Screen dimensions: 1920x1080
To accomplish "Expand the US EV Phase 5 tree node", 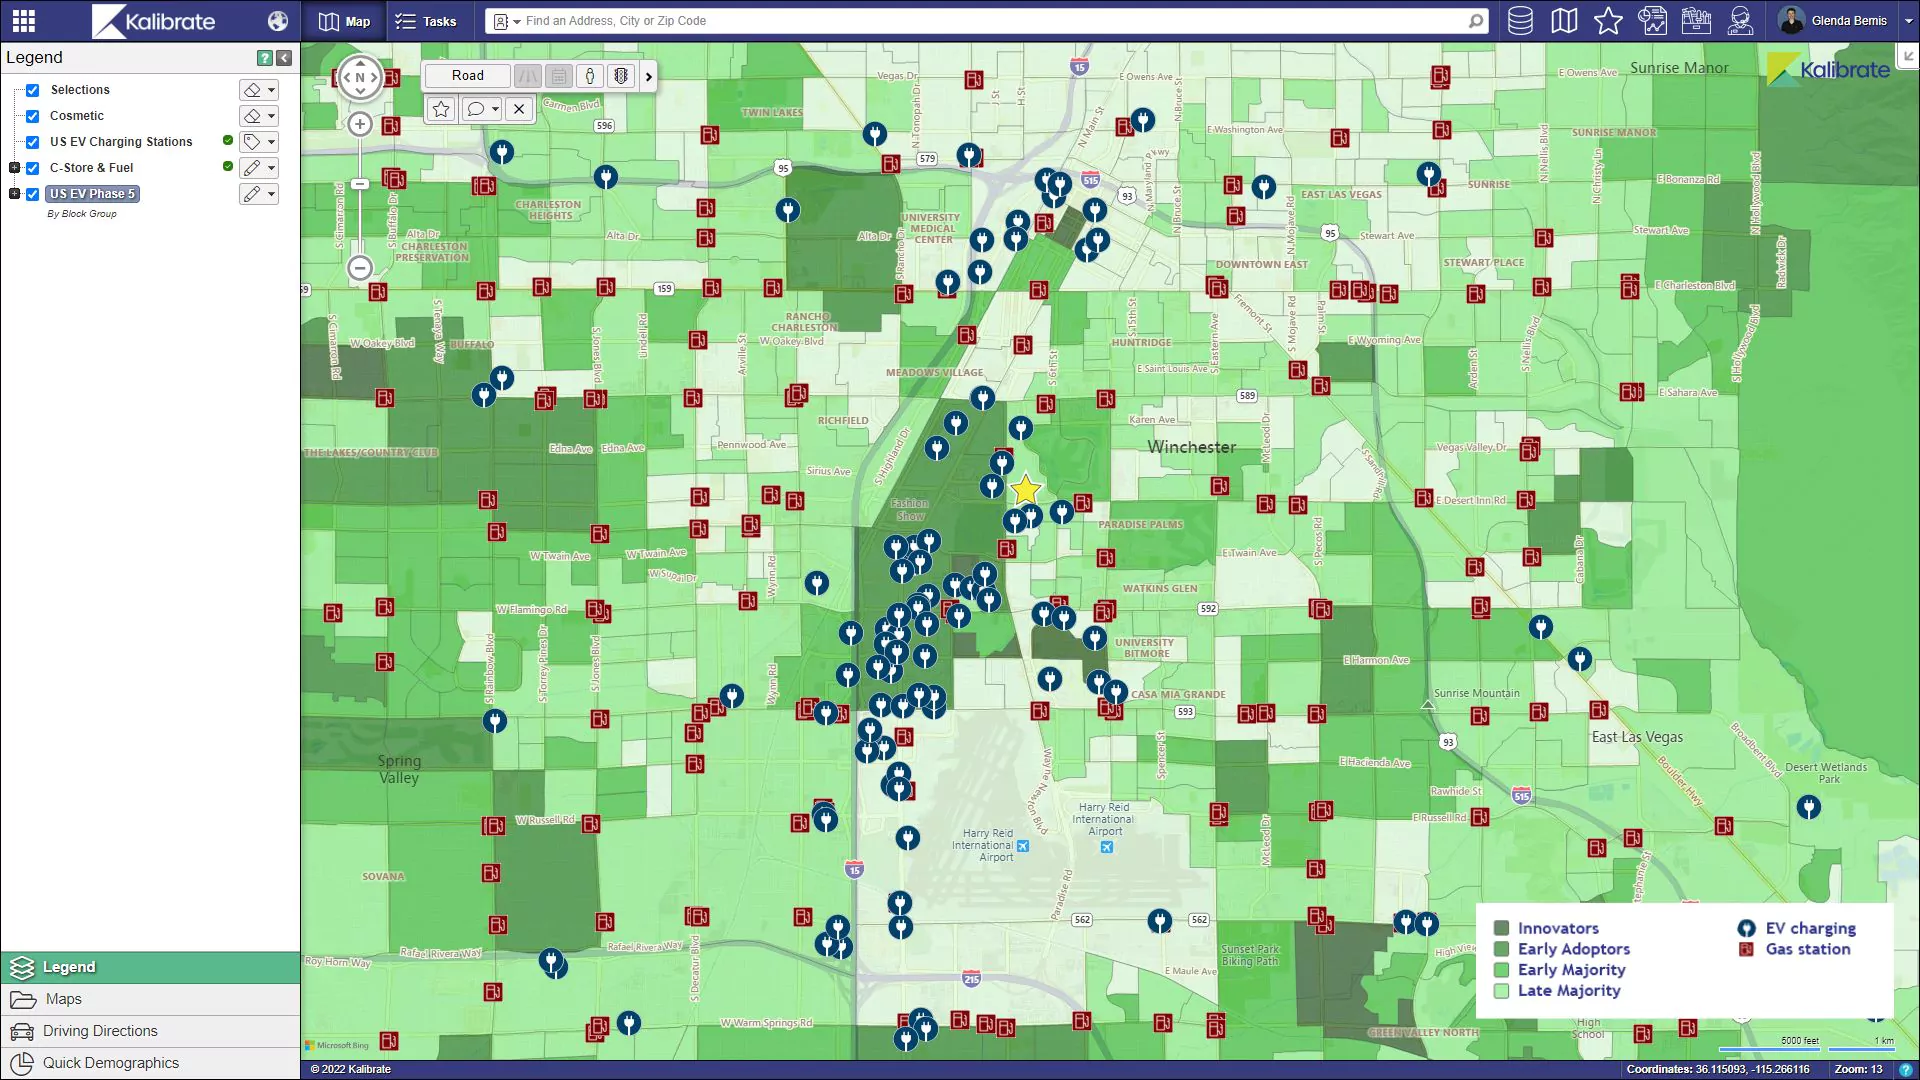I will coord(15,194).
